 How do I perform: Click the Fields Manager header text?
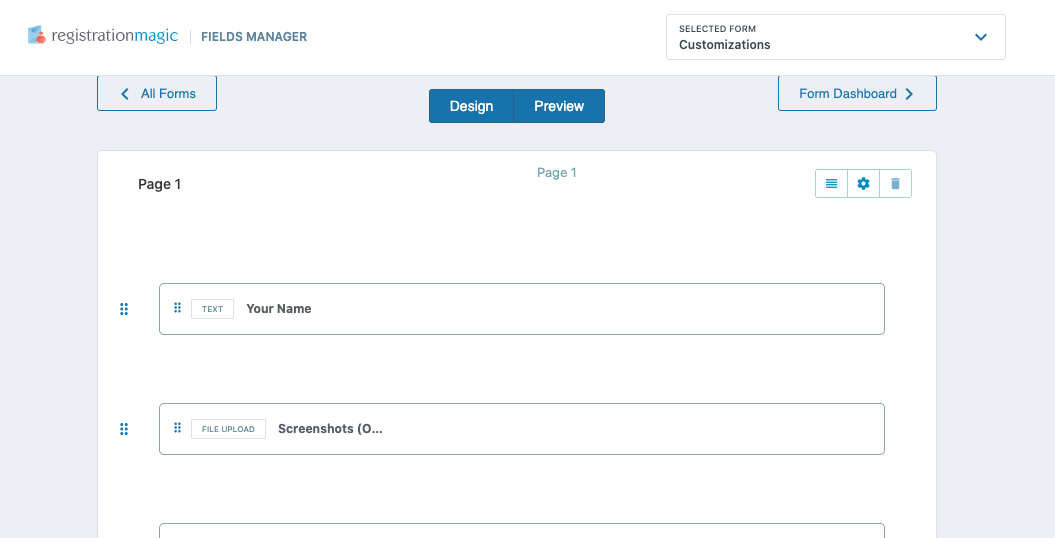(x=254, y=37)
